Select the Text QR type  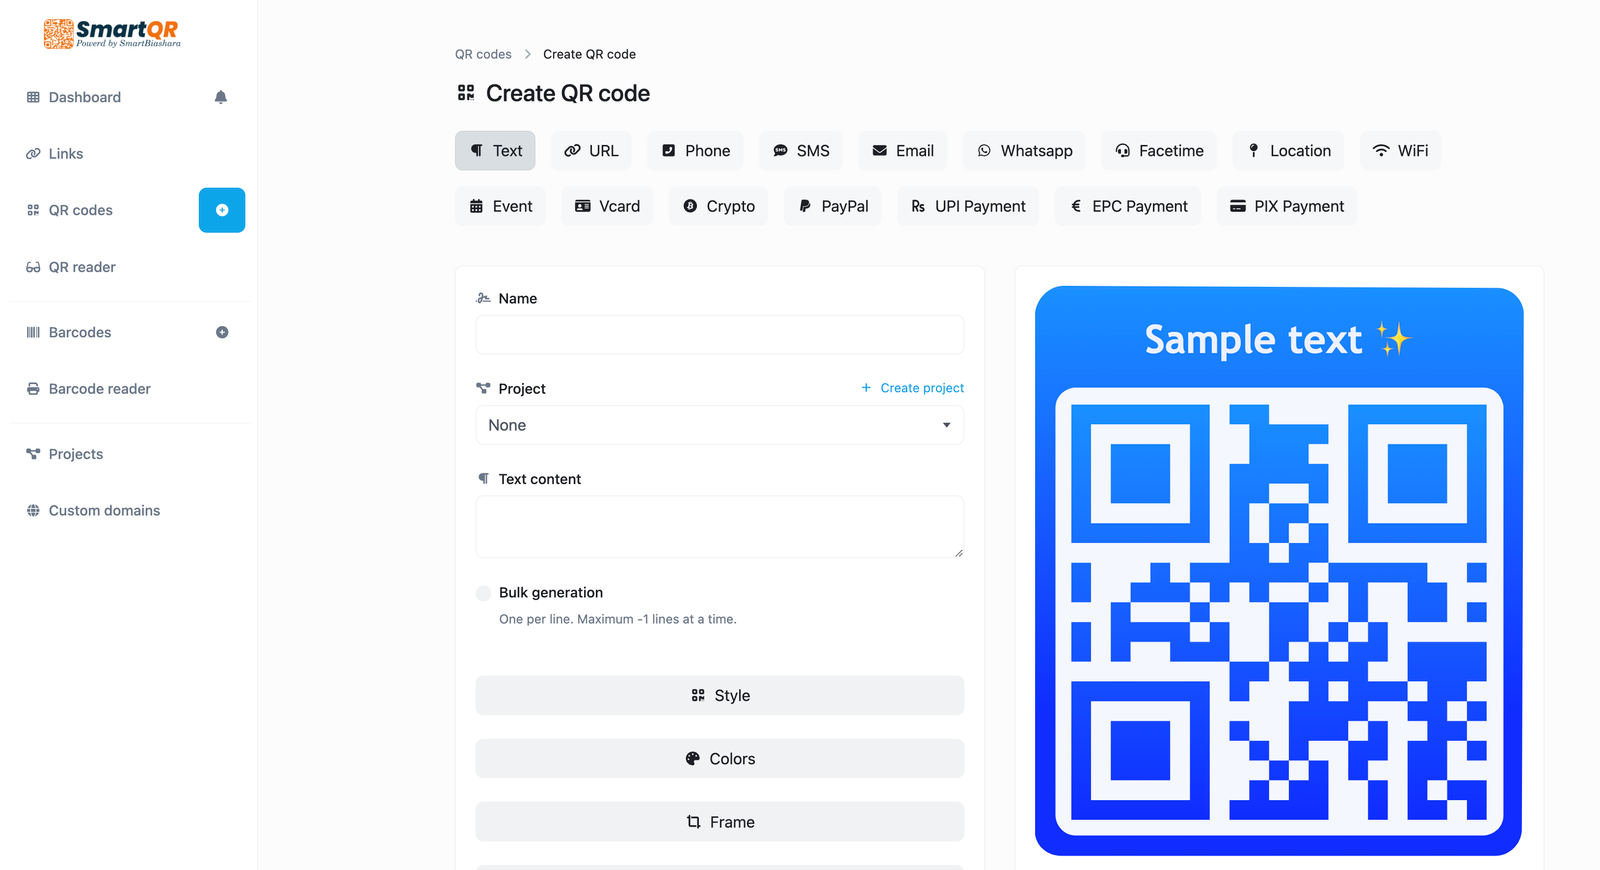click(495, 151)
